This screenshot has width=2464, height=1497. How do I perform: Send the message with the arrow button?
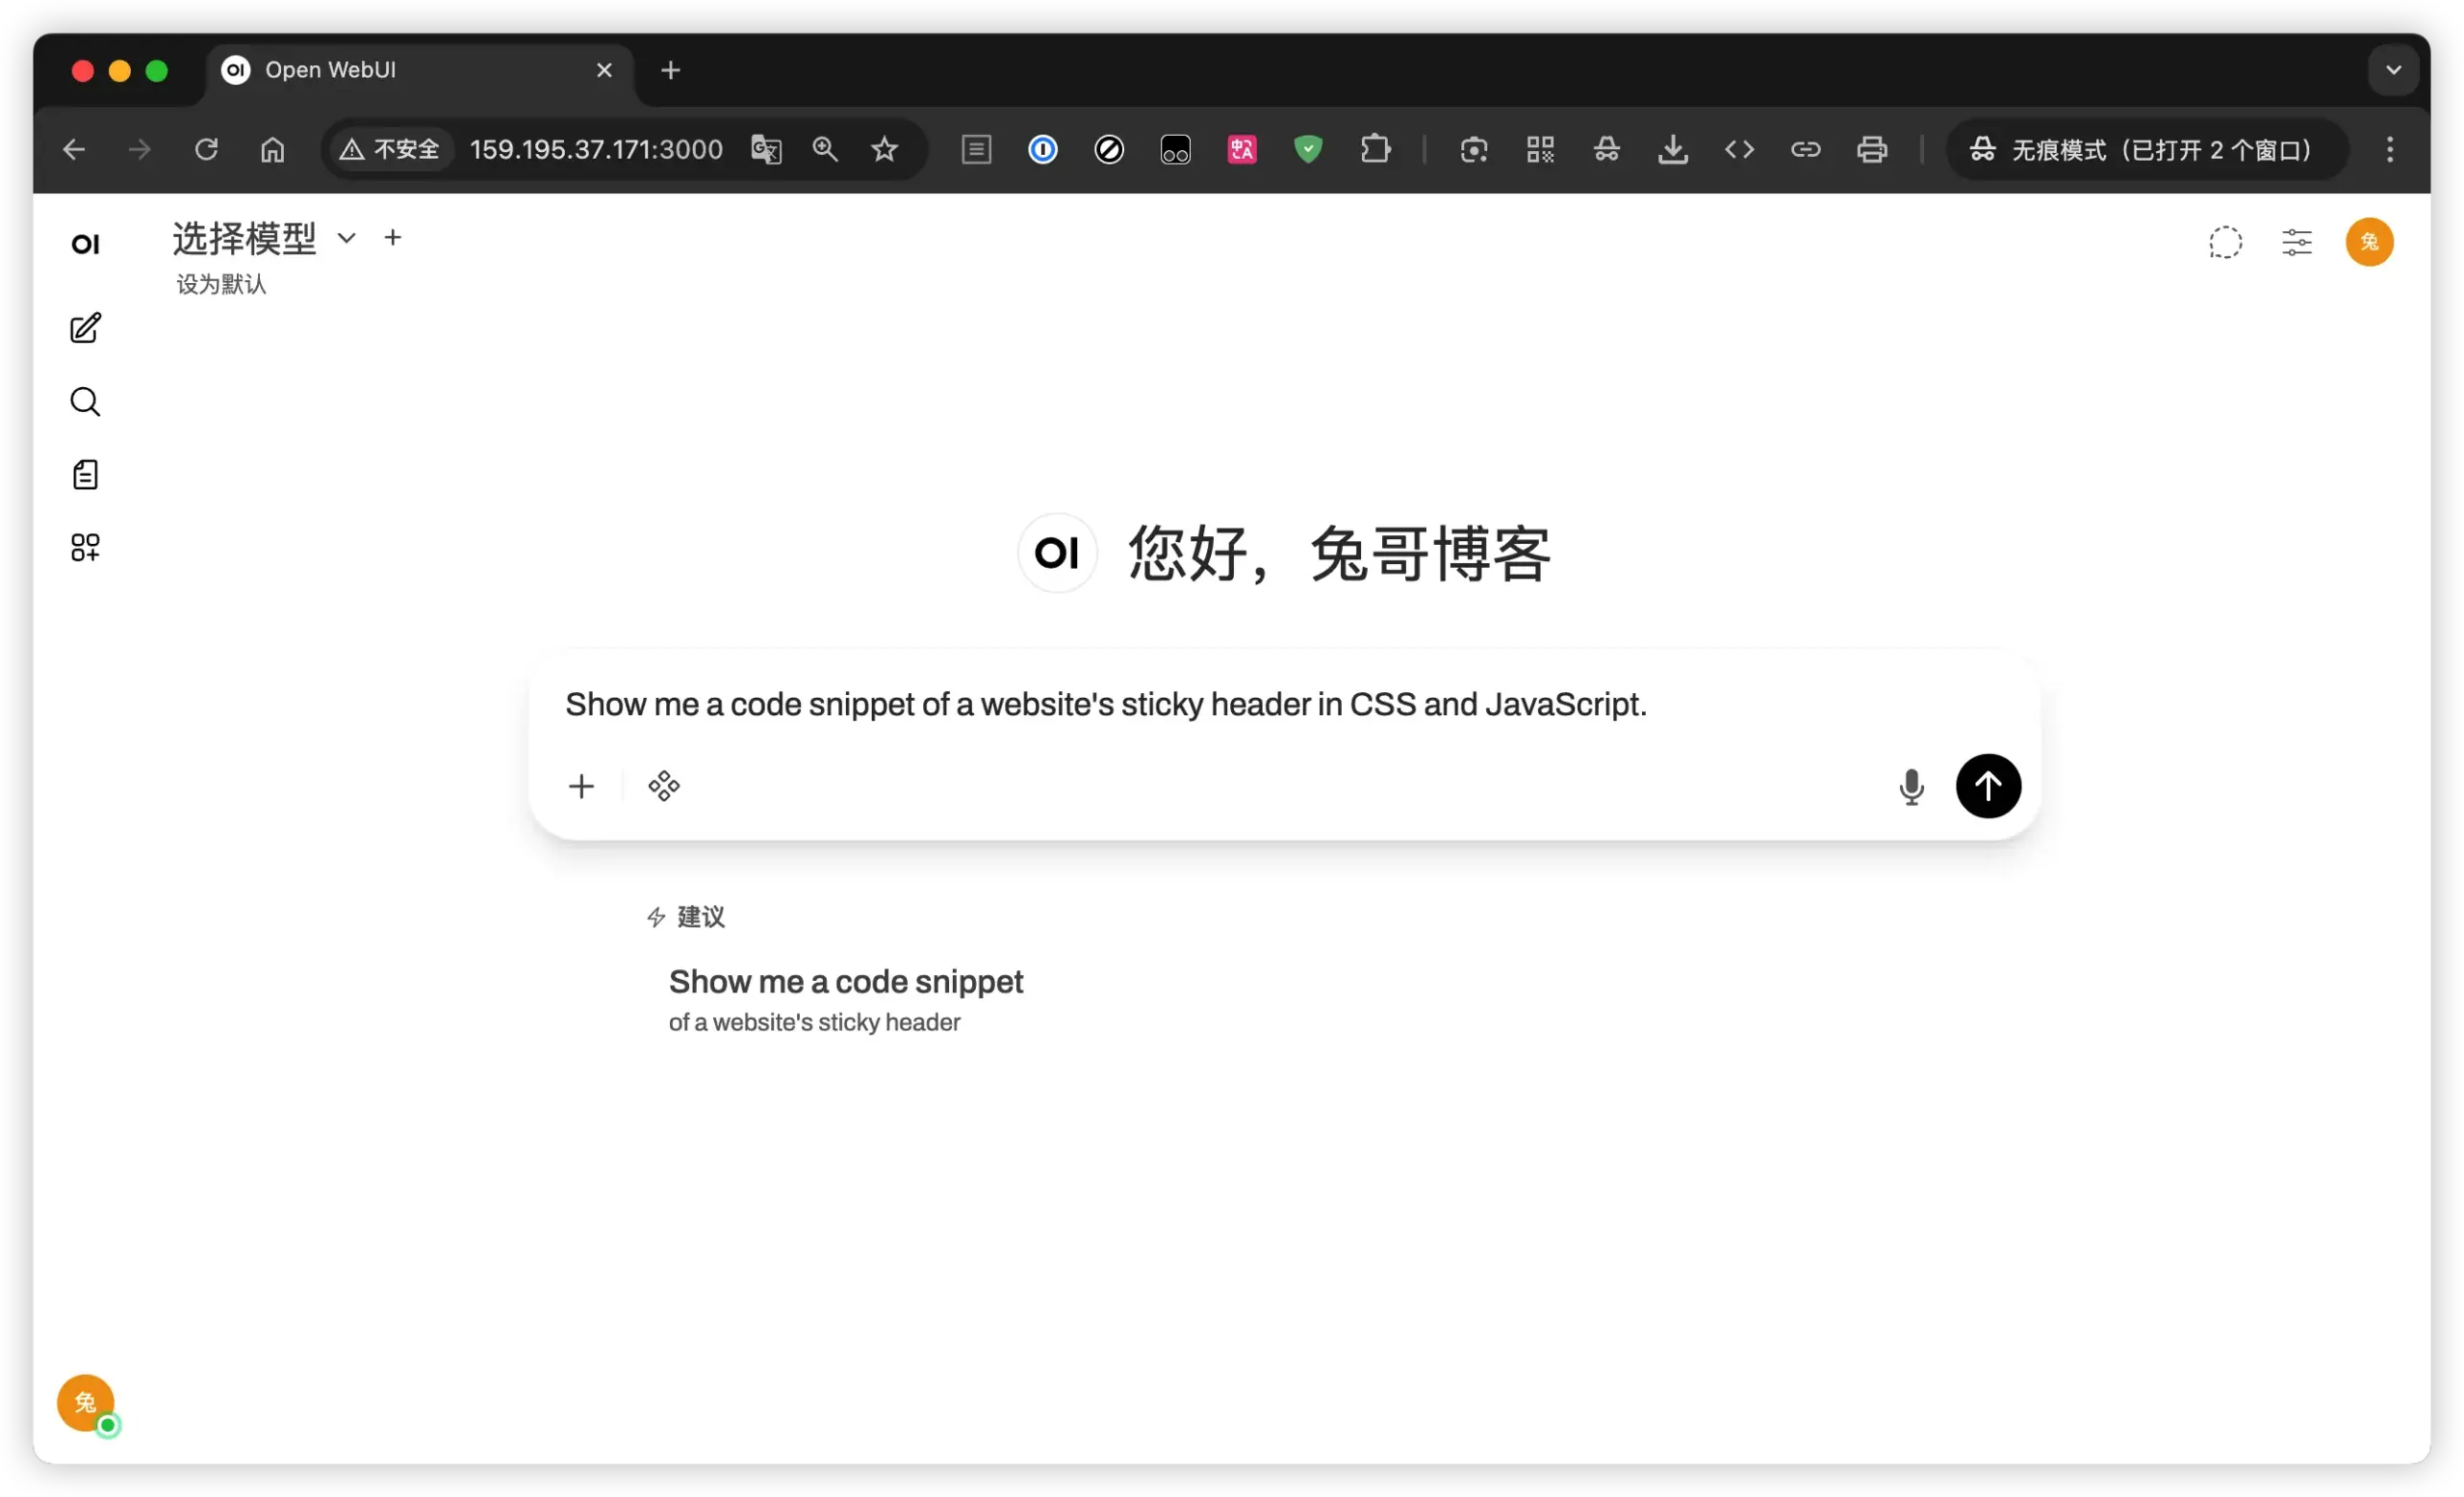[1987, 786]
